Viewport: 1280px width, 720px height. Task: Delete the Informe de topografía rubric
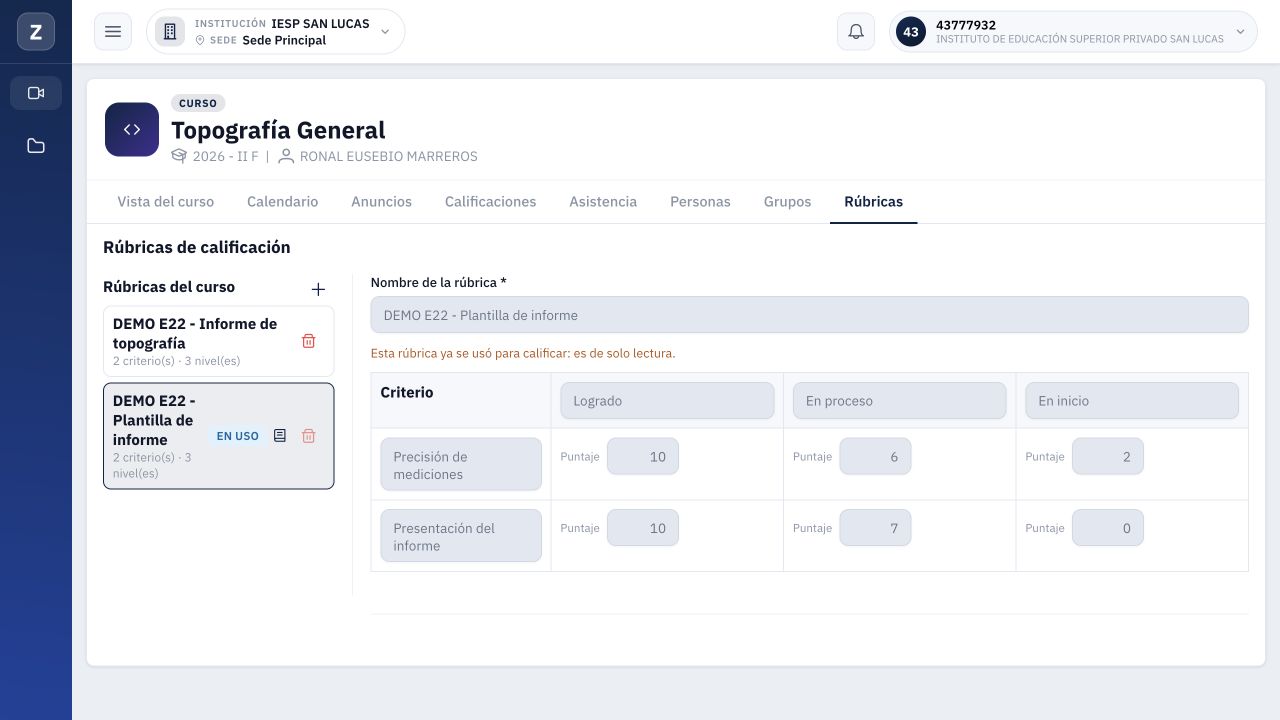(x=309, y=341)
